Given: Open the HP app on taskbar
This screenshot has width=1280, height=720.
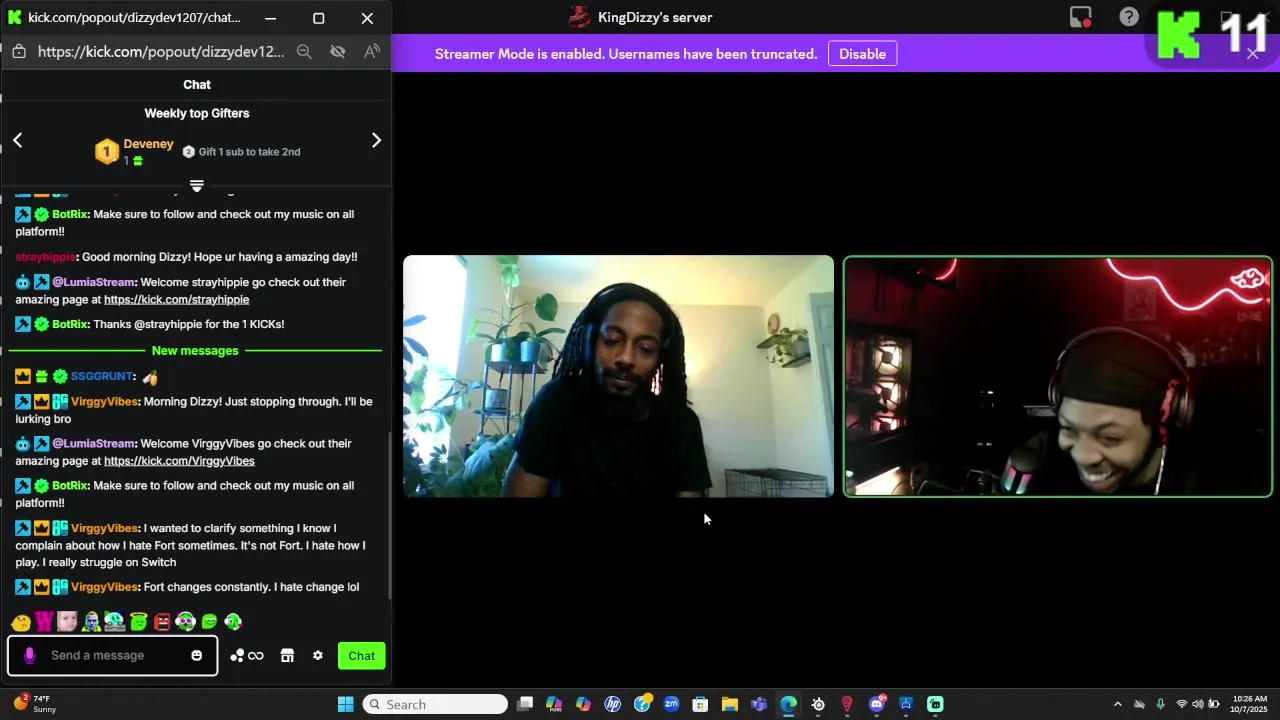Looking at the screenshot, I should pyautogui.click(x=613, y=704).
